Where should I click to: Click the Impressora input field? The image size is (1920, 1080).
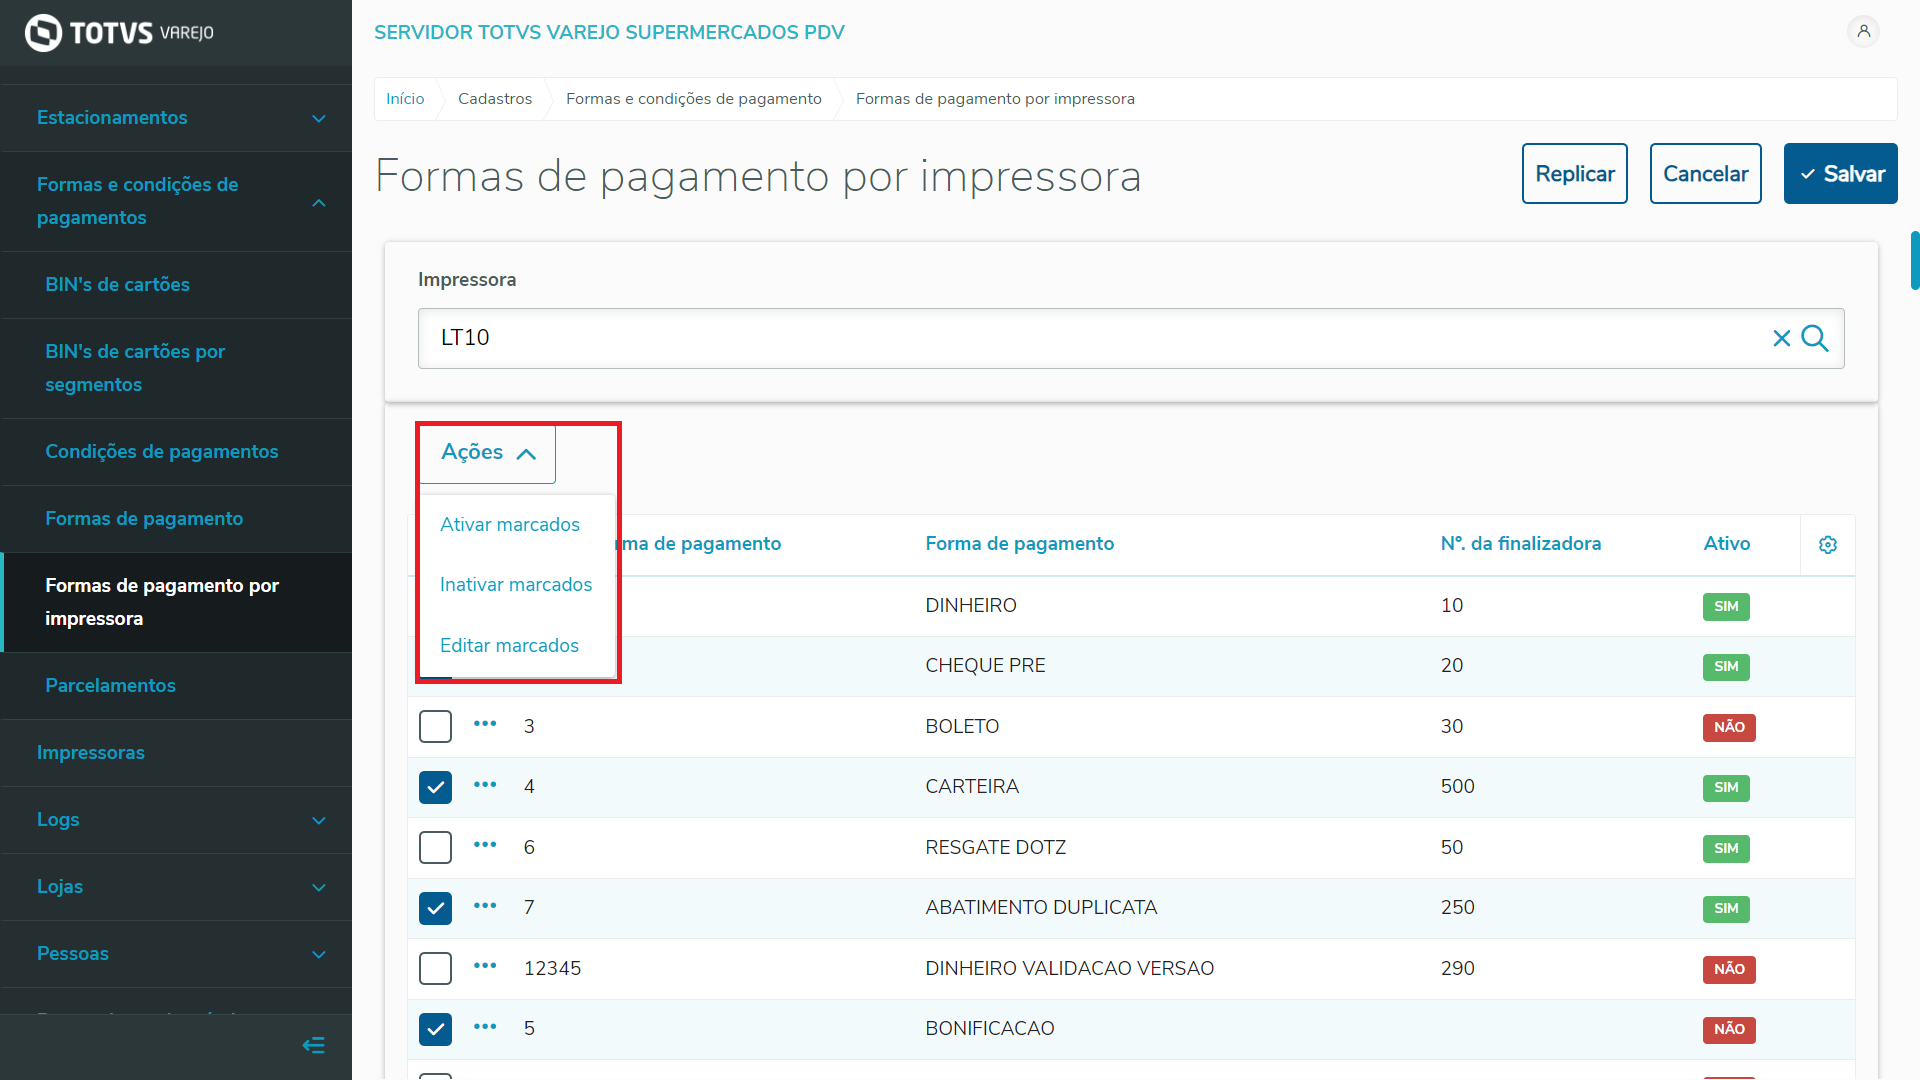click(1090, 339)
